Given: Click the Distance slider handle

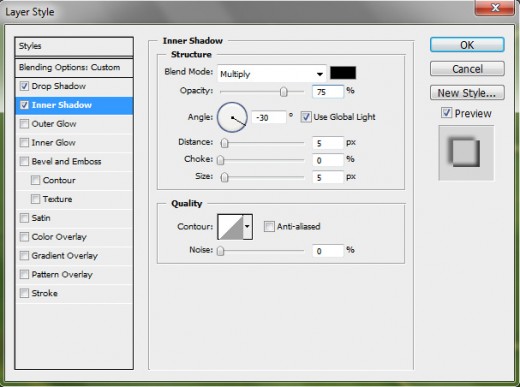Looking at the screenshot, I should click(225, 143).
